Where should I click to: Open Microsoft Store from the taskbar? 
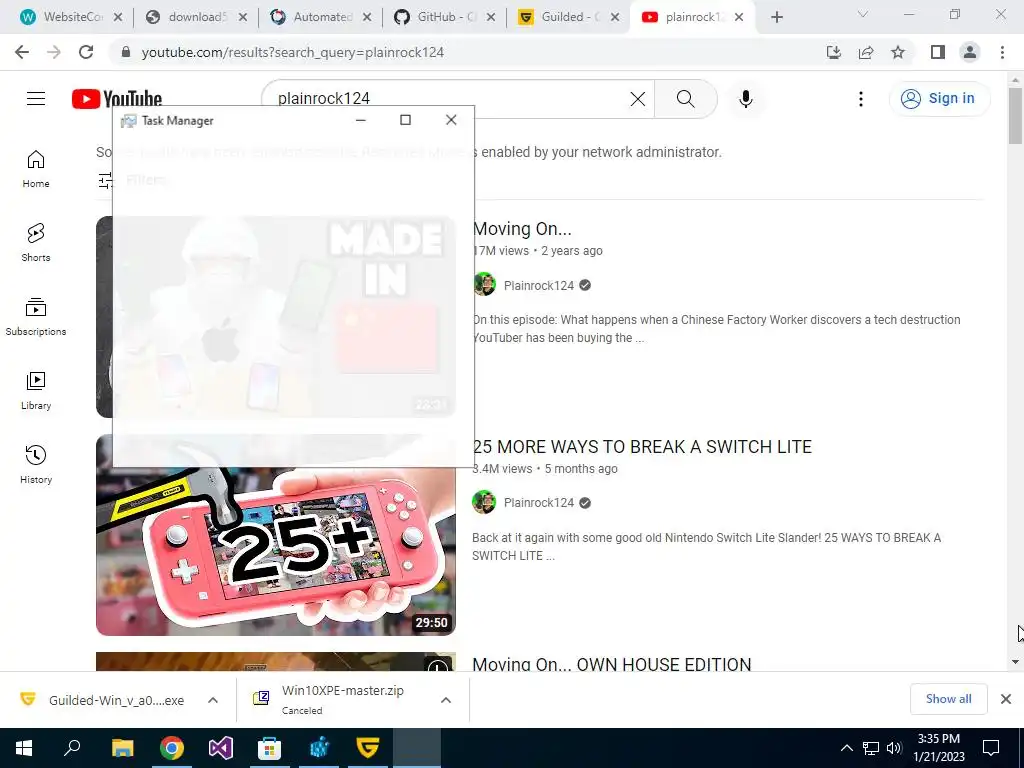[270, 748]
